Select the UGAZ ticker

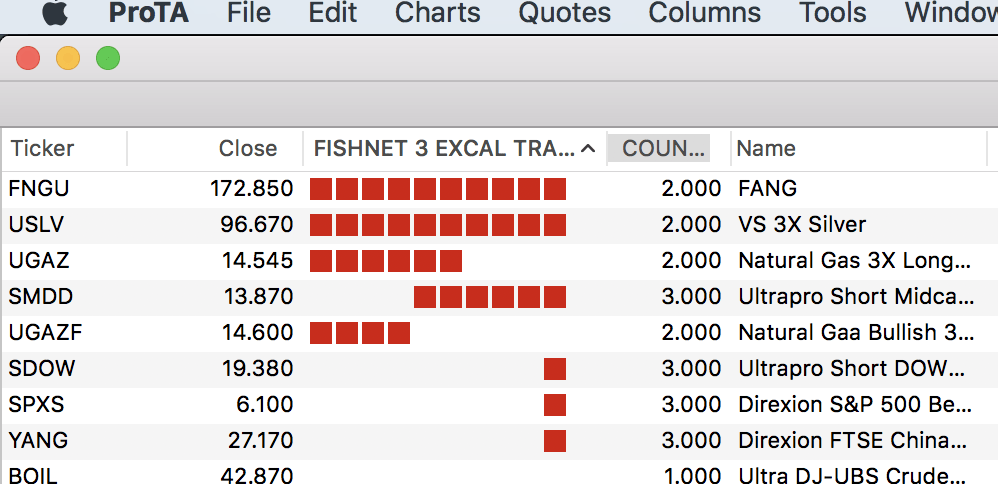[x=39, y=260]
